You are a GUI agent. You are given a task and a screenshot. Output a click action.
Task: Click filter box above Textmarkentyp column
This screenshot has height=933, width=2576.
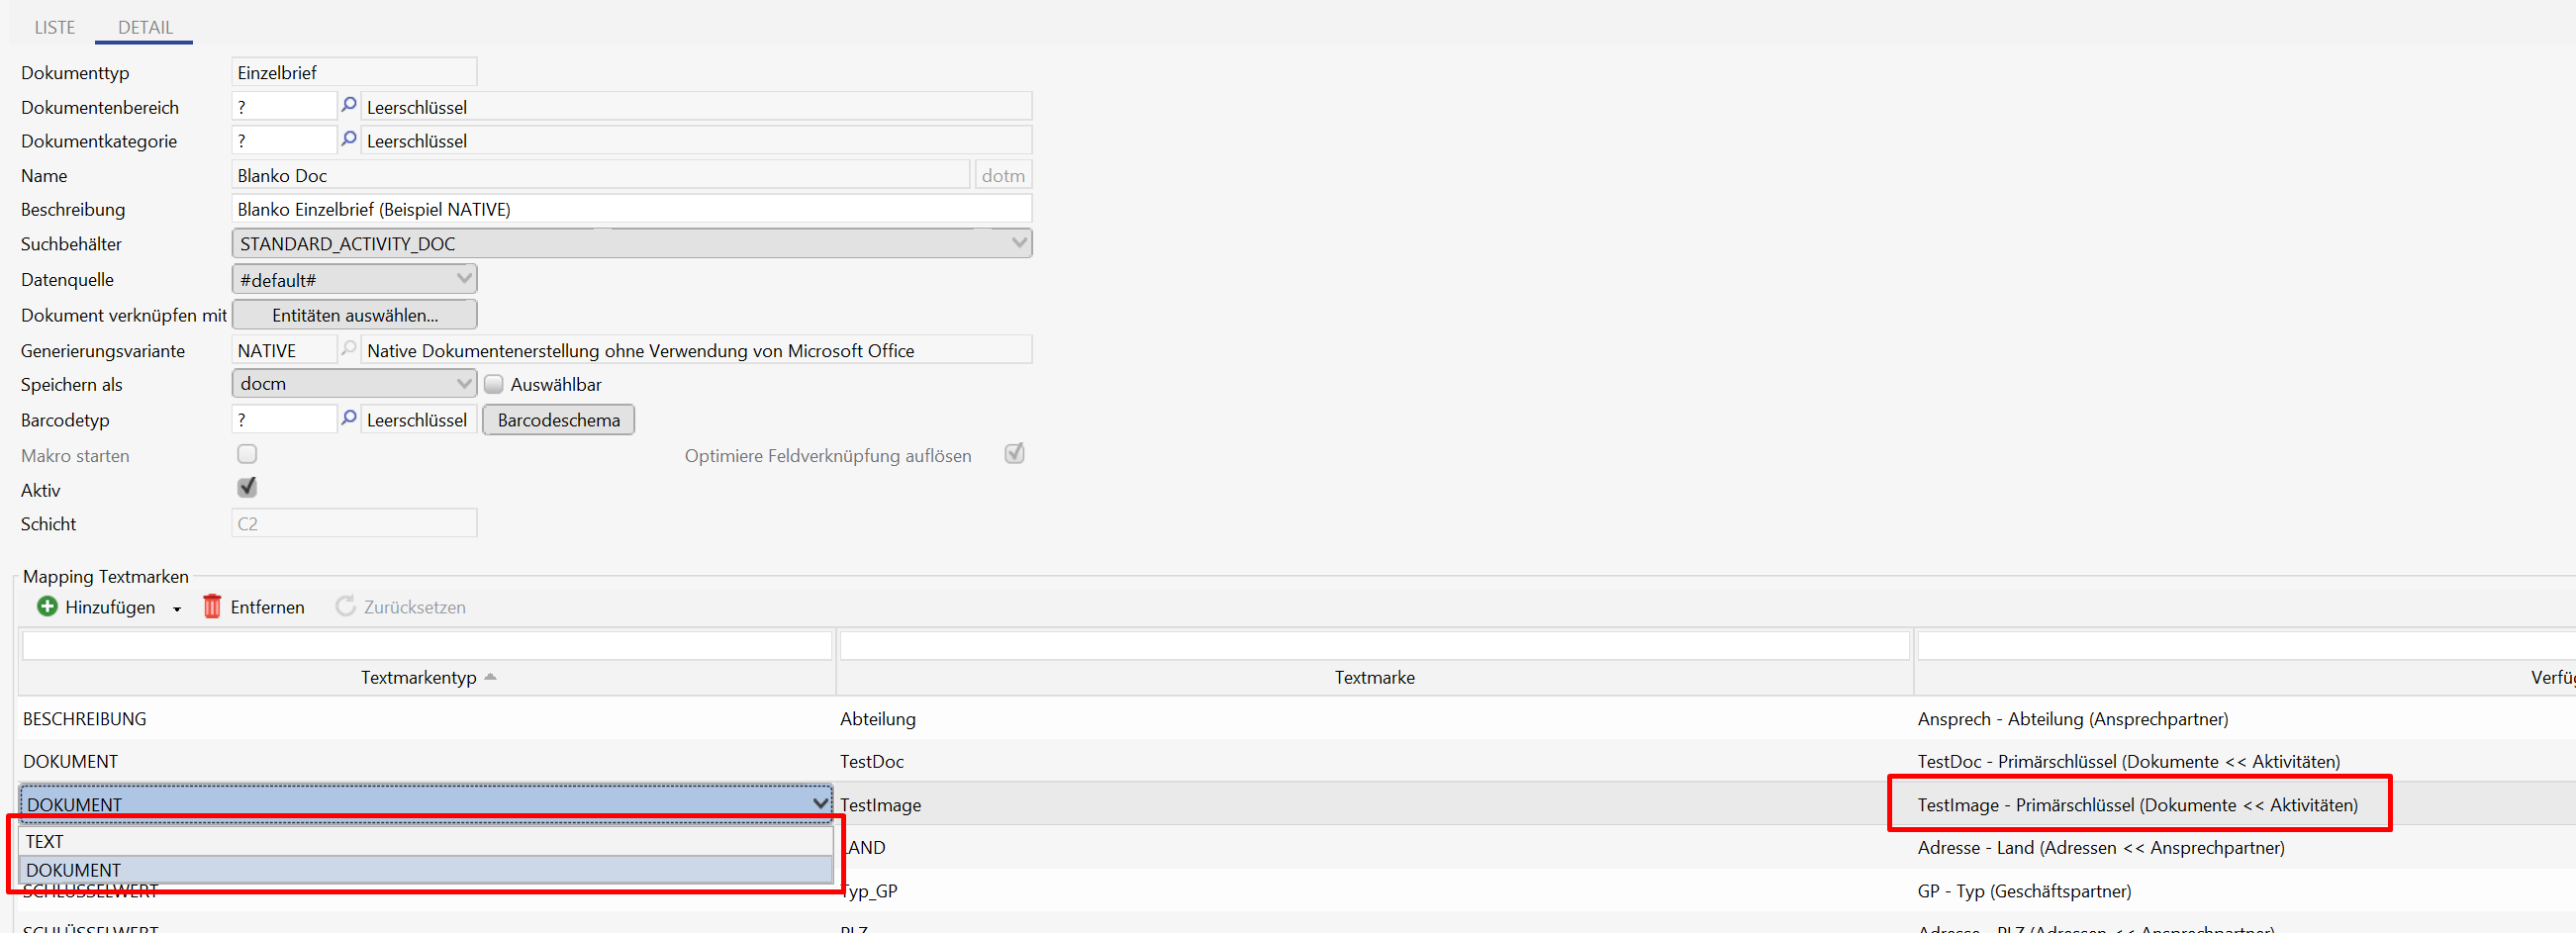(x=427, y=646)
